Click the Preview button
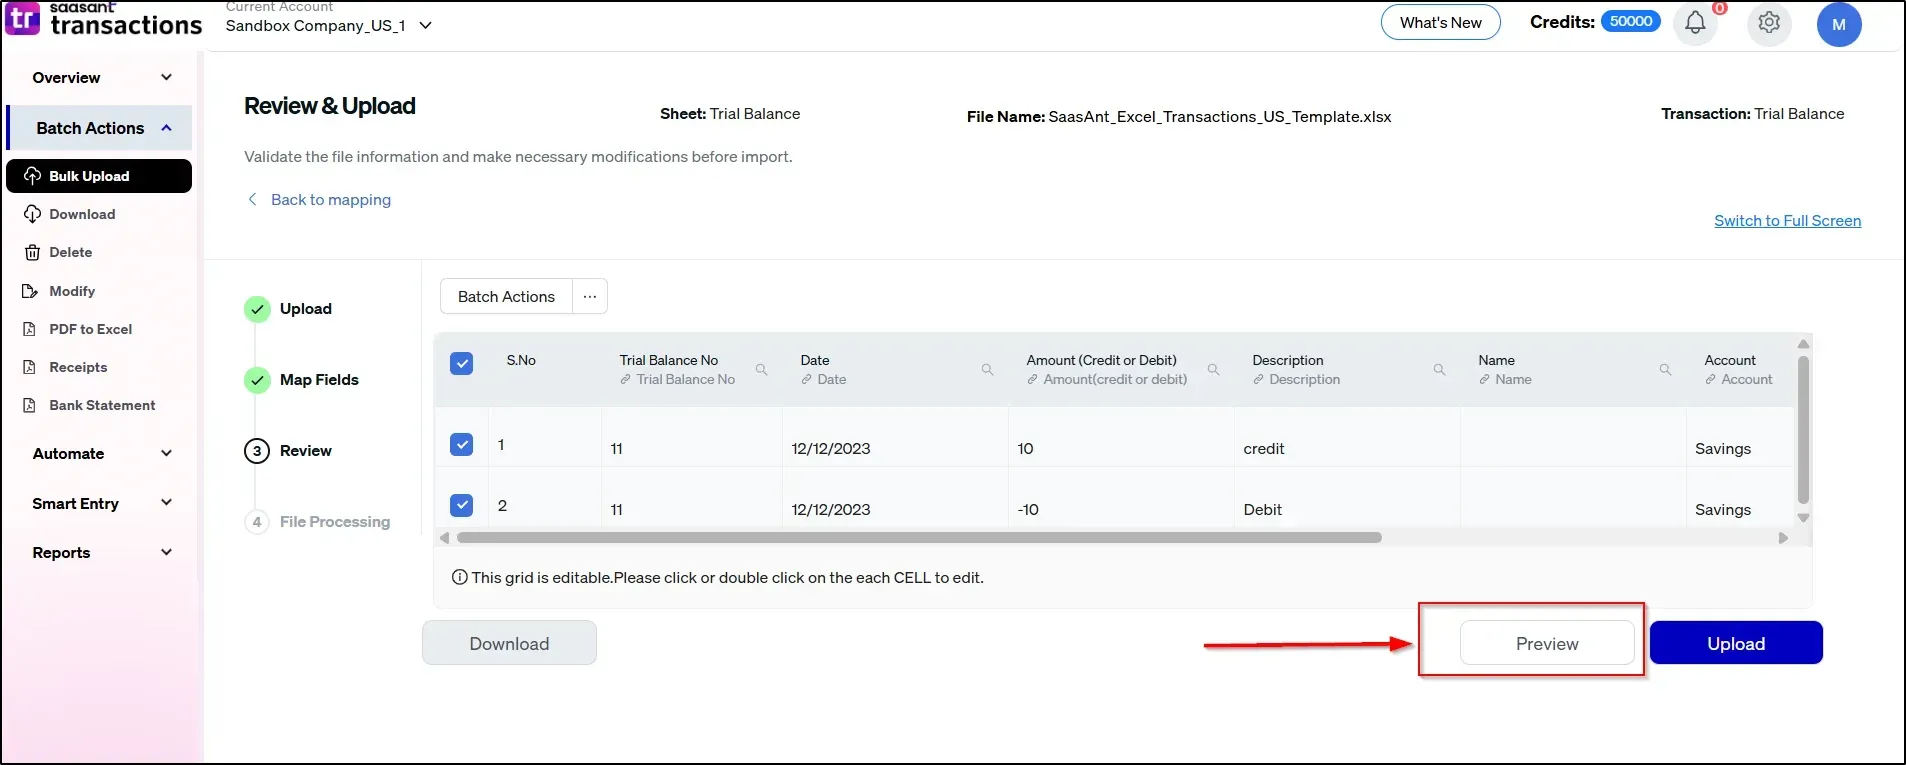Image resolution: width=1906 pixels, height=765 pixels. pos(1547,643)
